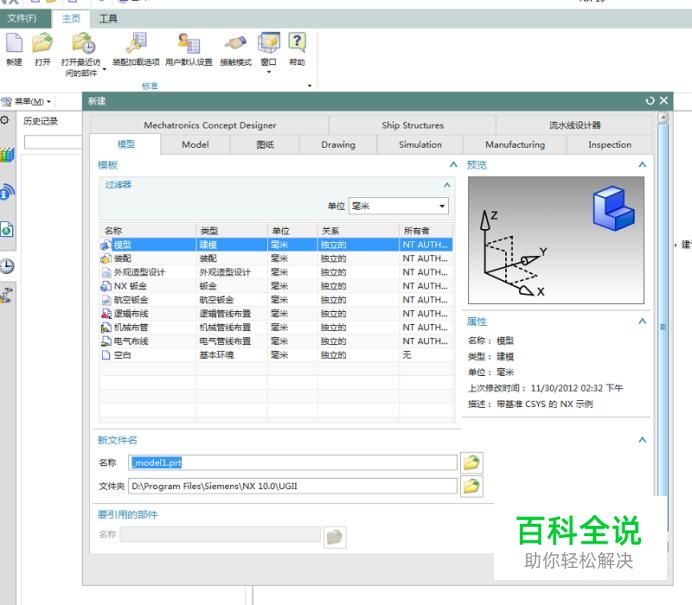
Task: Switch to the Manufacturing tab
Action: (515, 144)
